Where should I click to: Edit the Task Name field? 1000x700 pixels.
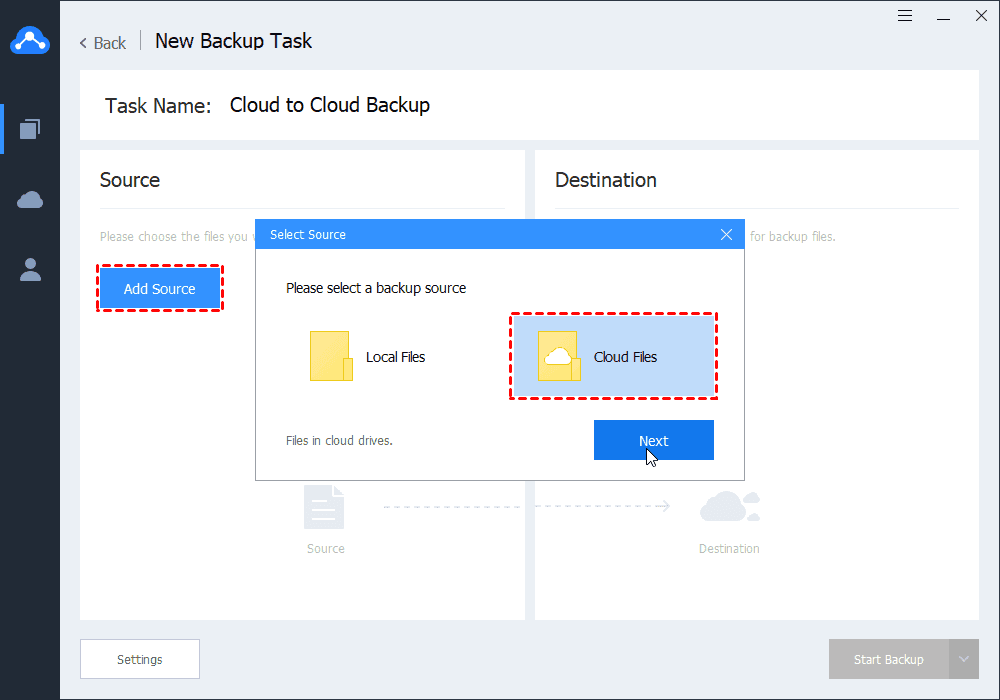click(330, 105)
